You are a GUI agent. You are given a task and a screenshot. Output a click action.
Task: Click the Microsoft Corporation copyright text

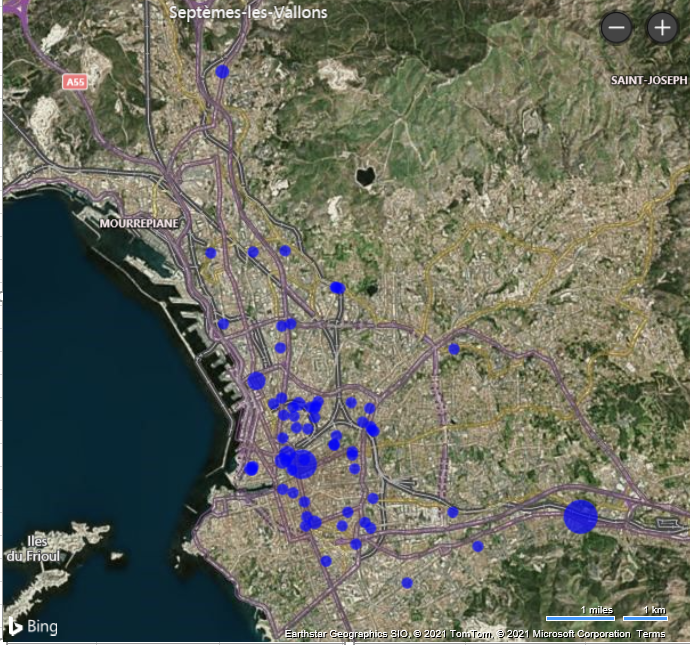point(564,634)
